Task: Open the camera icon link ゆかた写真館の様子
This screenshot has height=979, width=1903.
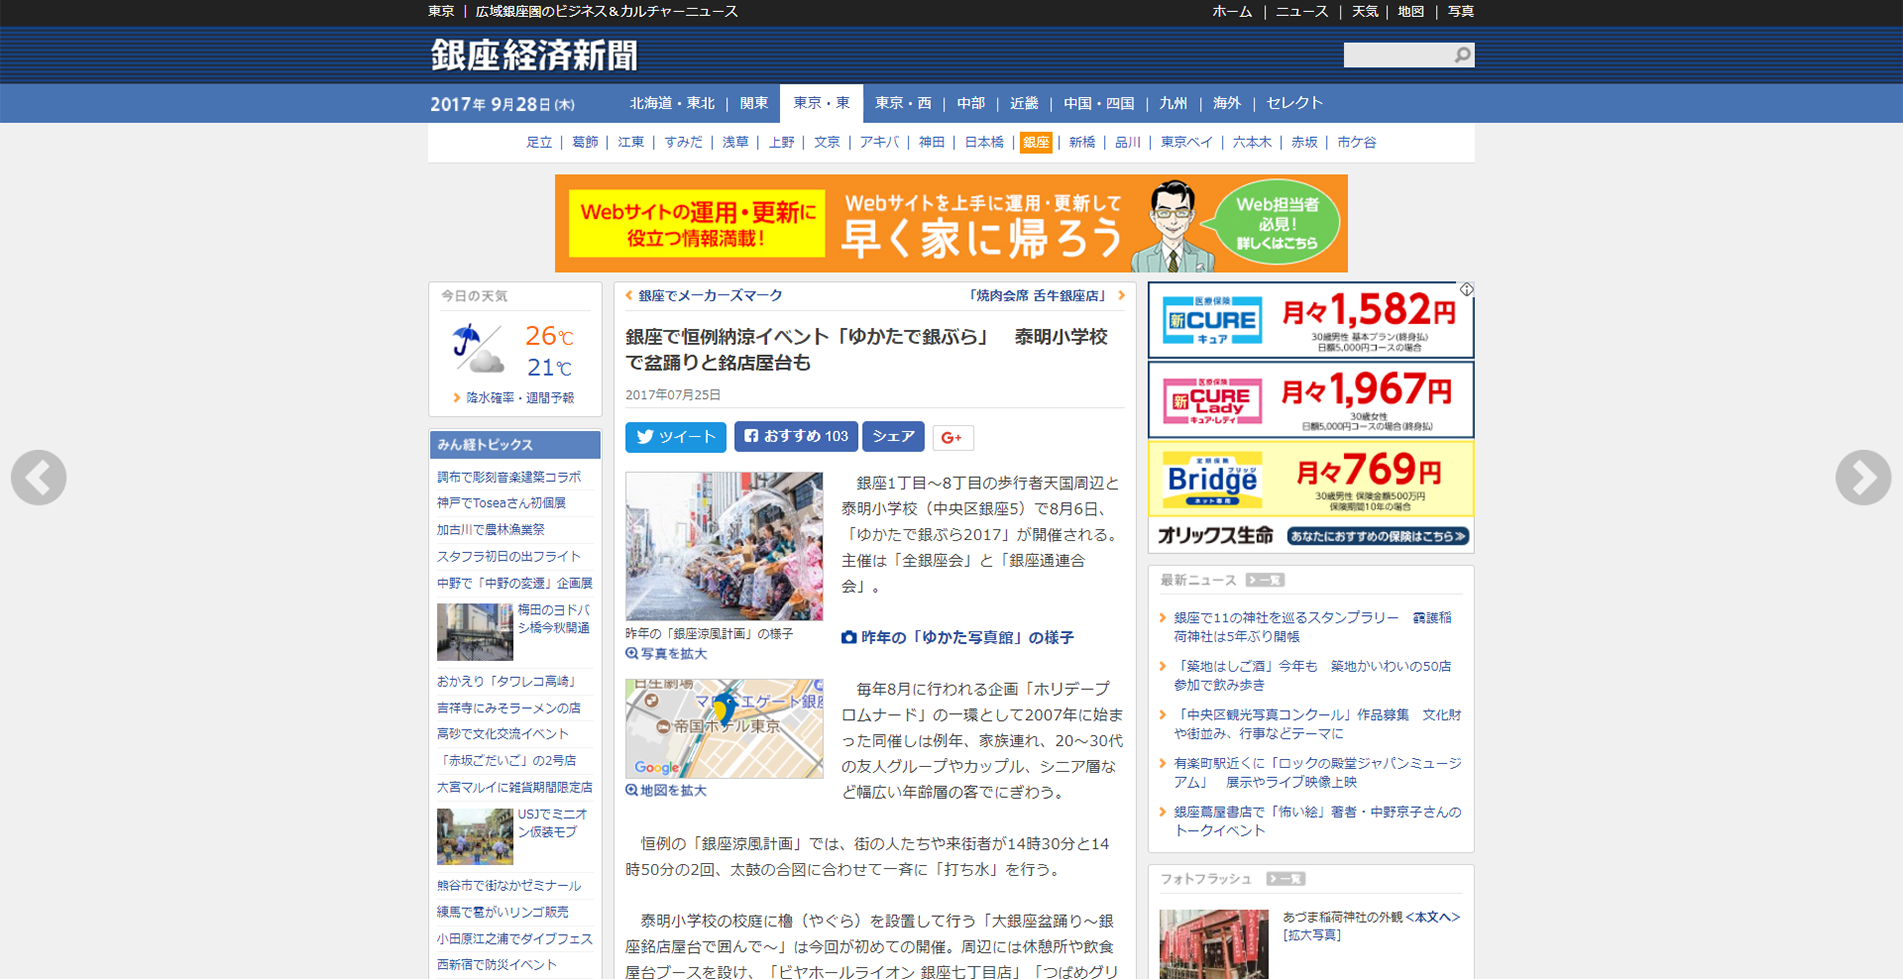Action: click(958, 637)
